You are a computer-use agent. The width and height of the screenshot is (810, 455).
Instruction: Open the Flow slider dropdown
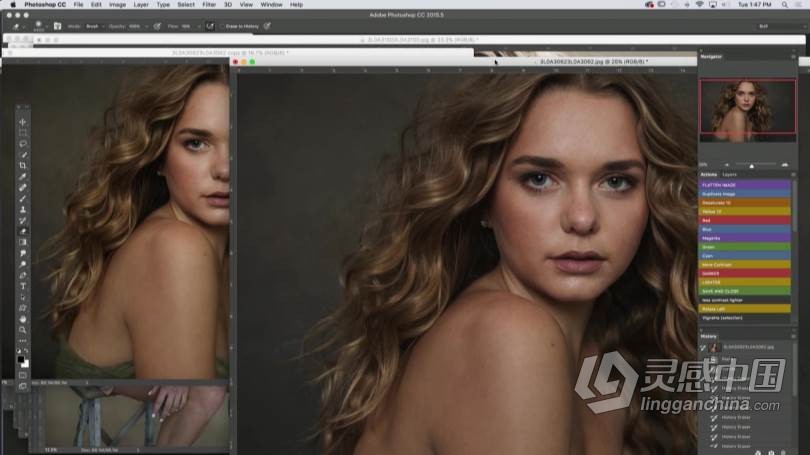(x=198, y=26)
